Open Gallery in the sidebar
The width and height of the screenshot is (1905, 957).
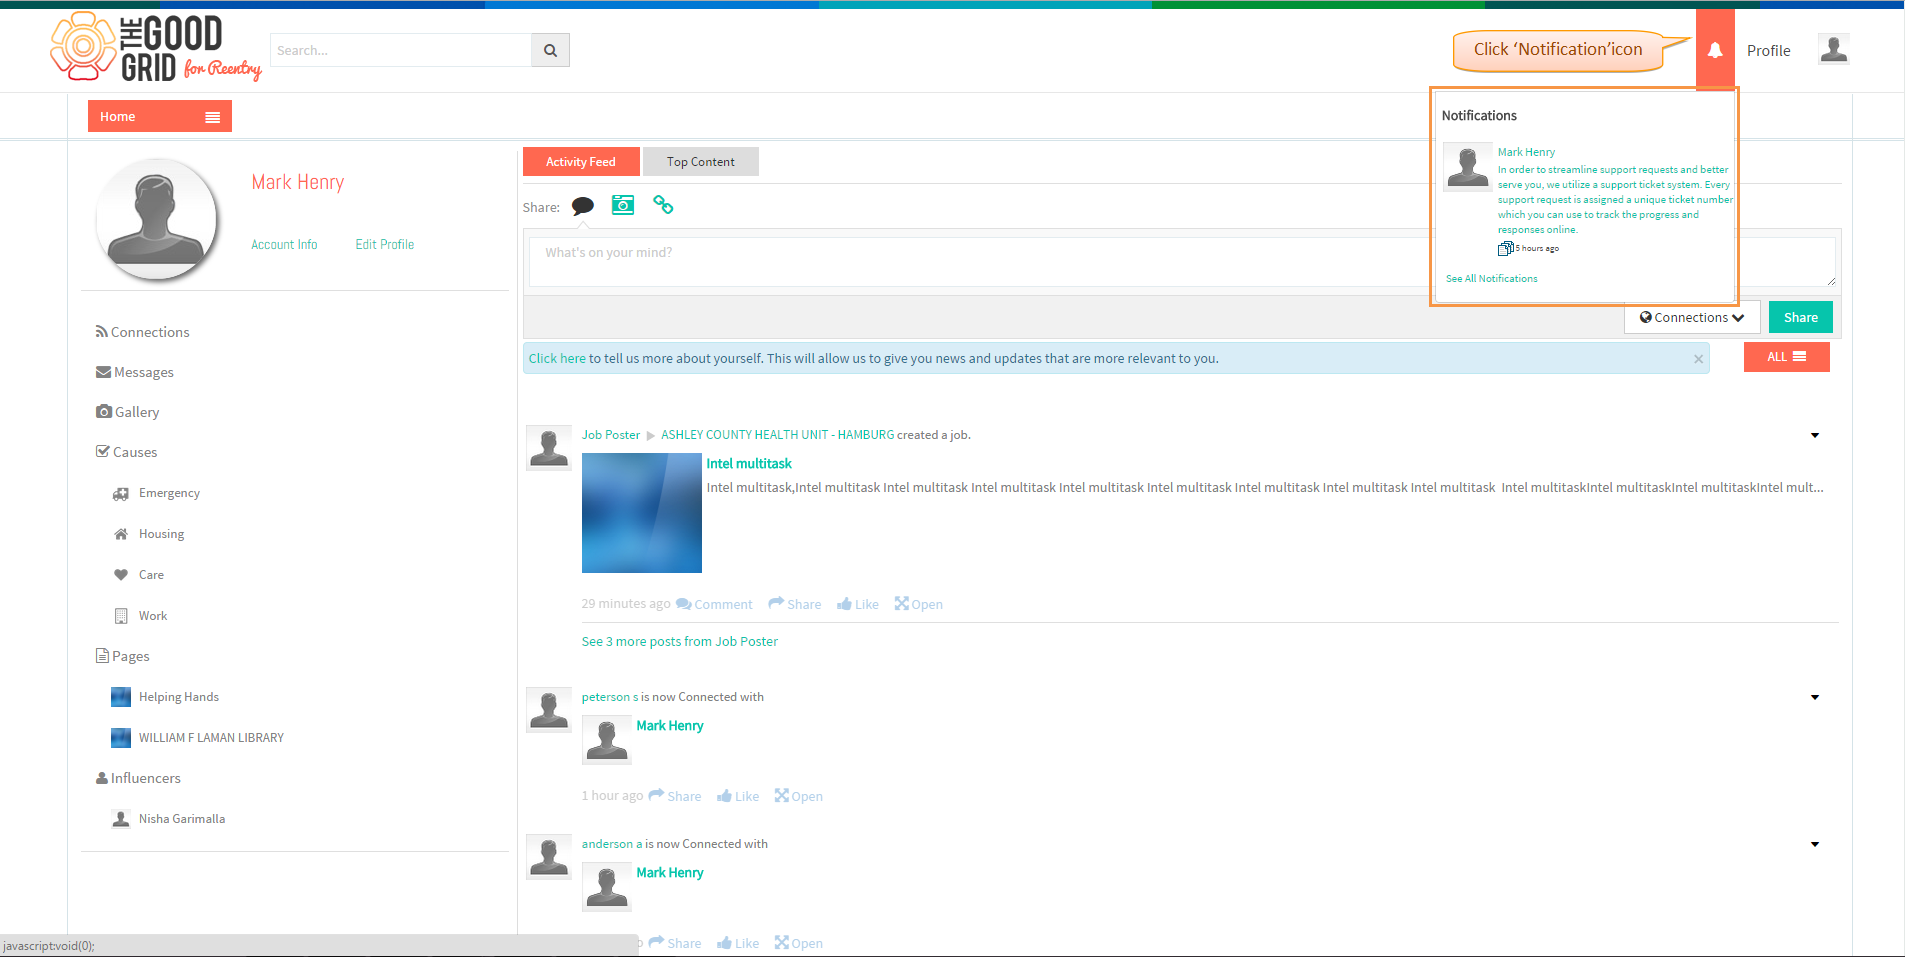(128, 412)
